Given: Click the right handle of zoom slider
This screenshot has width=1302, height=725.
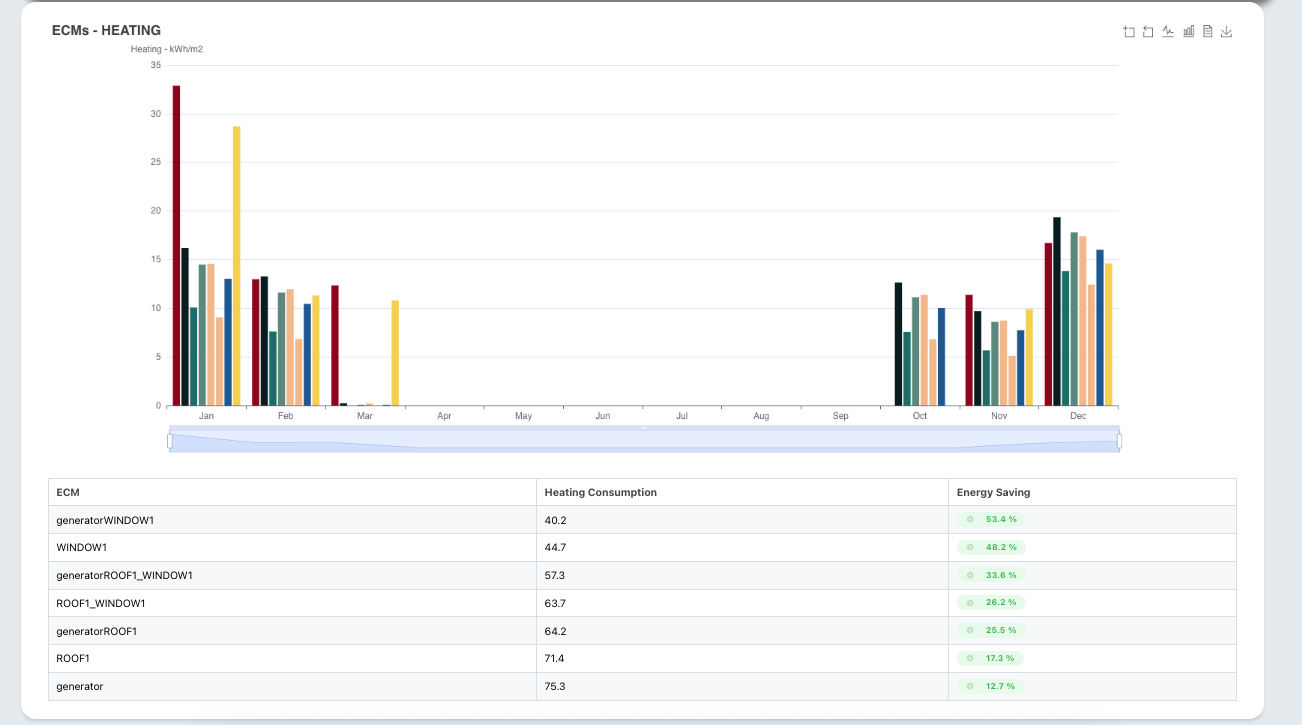Looking at the screenshot, I should pos(1119,441).
